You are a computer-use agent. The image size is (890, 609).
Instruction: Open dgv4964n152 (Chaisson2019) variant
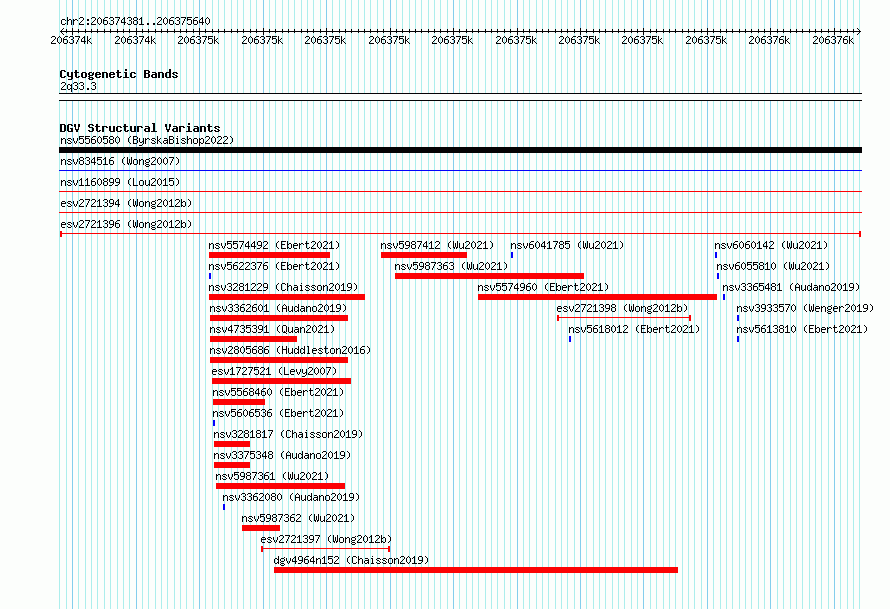coord(351,560)
